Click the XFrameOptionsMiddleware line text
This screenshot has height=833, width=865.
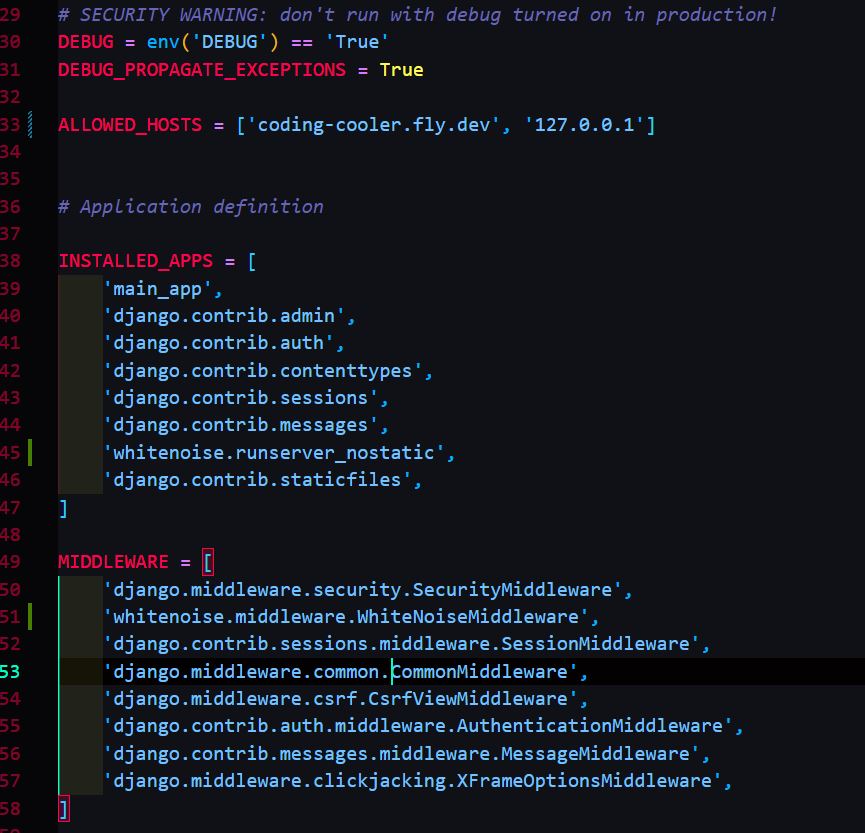point(416,781)
